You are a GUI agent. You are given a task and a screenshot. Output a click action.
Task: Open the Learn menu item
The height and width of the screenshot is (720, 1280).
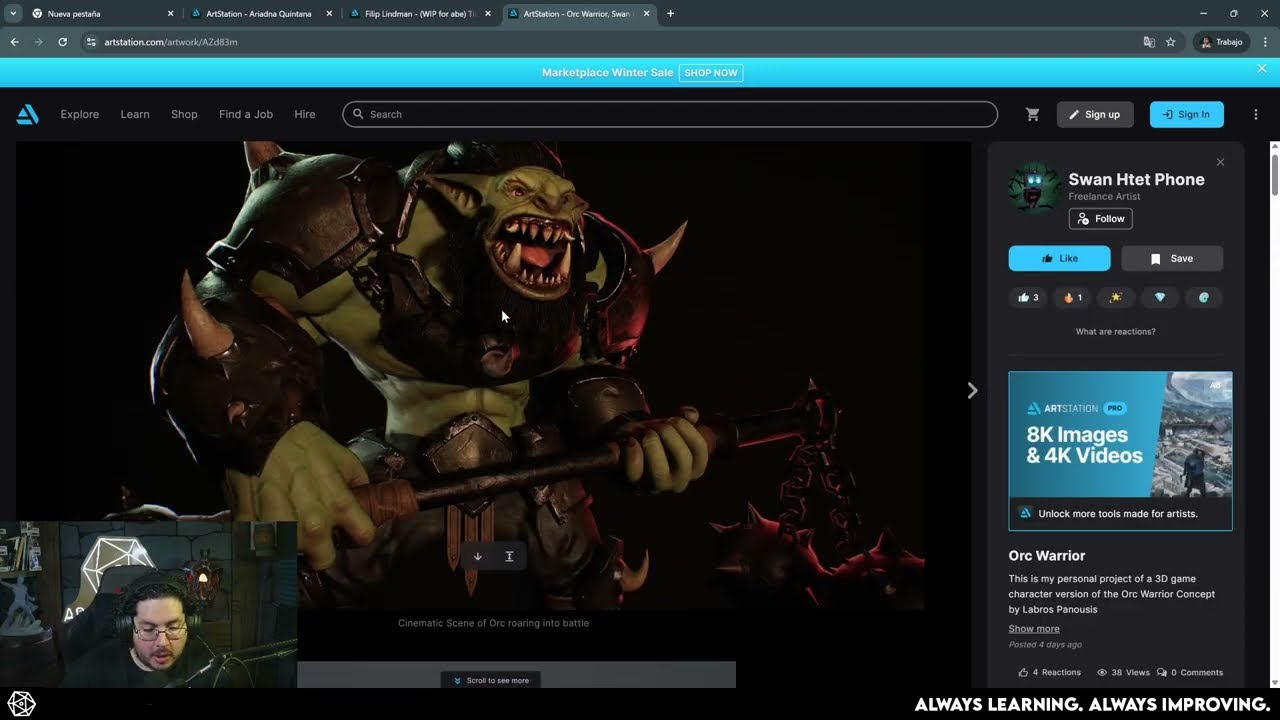point(135,114)
